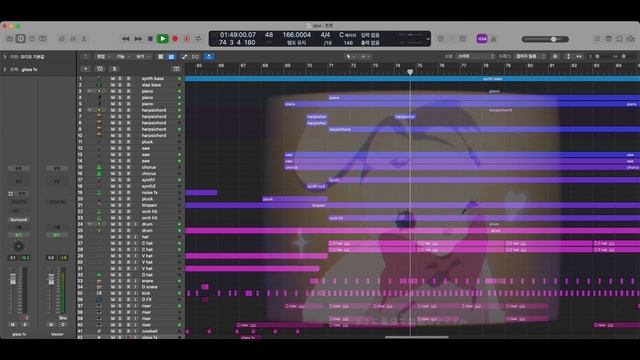Open the 기능 (Functions) menu

(x=122, y=57)
